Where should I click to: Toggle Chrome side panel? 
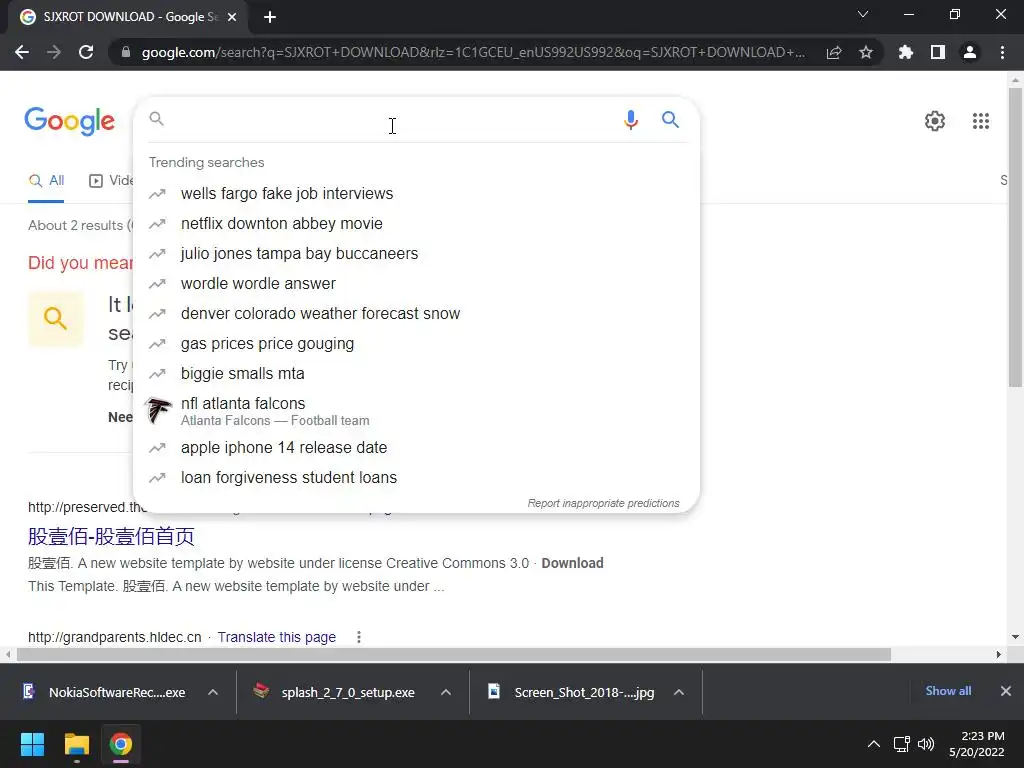[x=937, y=52]
